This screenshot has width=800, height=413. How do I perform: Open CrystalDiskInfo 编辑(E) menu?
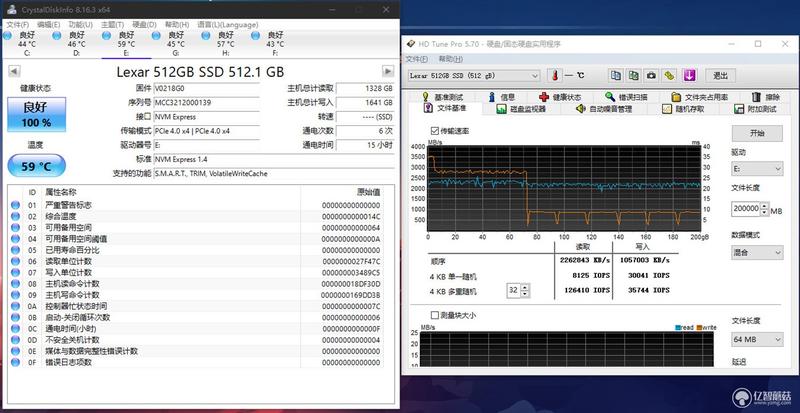point(48,25)
